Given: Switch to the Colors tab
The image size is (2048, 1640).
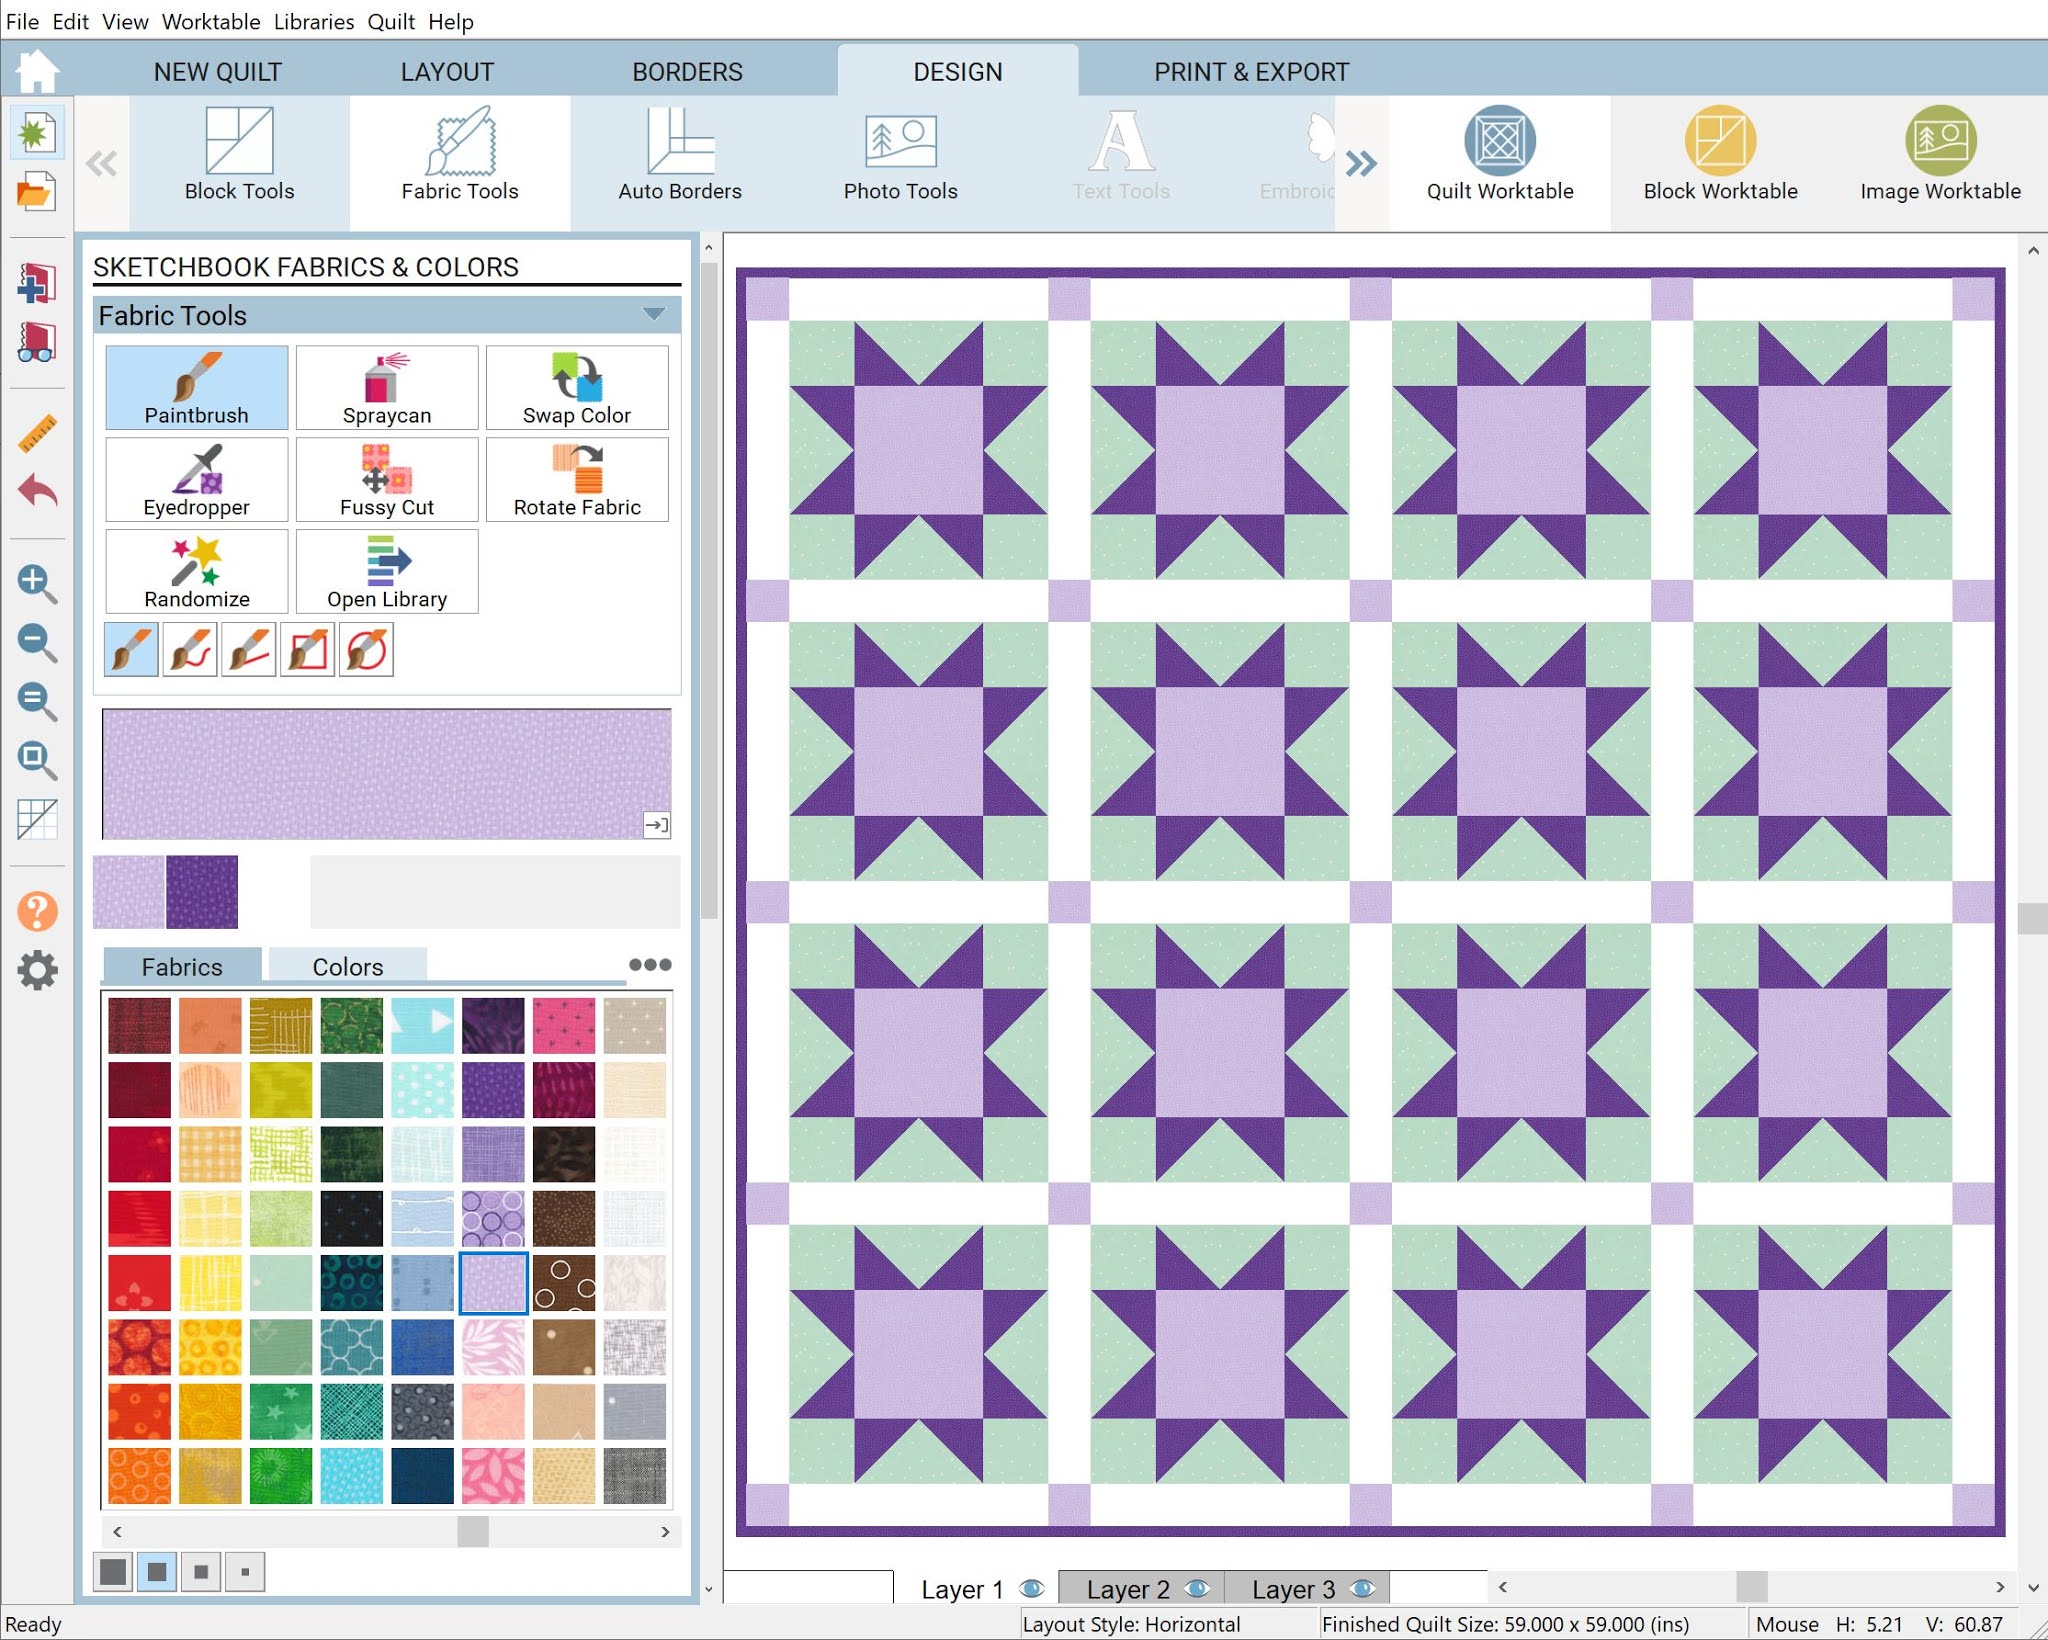Looking at the screenshot, I should pyautogui.click(x=347, y=966).
